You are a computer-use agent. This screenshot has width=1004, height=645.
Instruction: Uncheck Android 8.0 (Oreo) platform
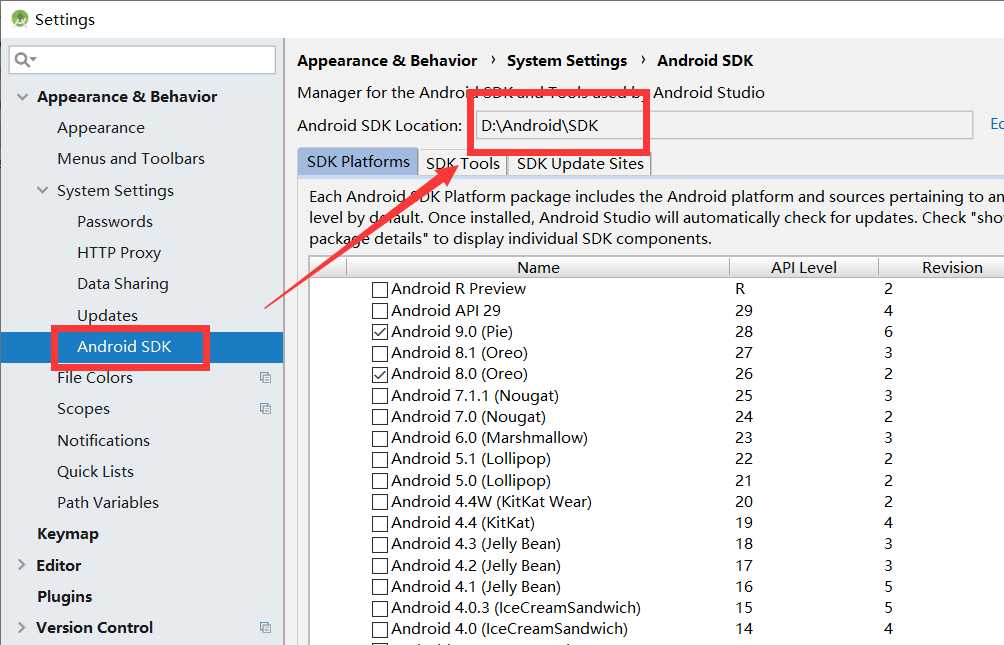(x=380, y=374)
